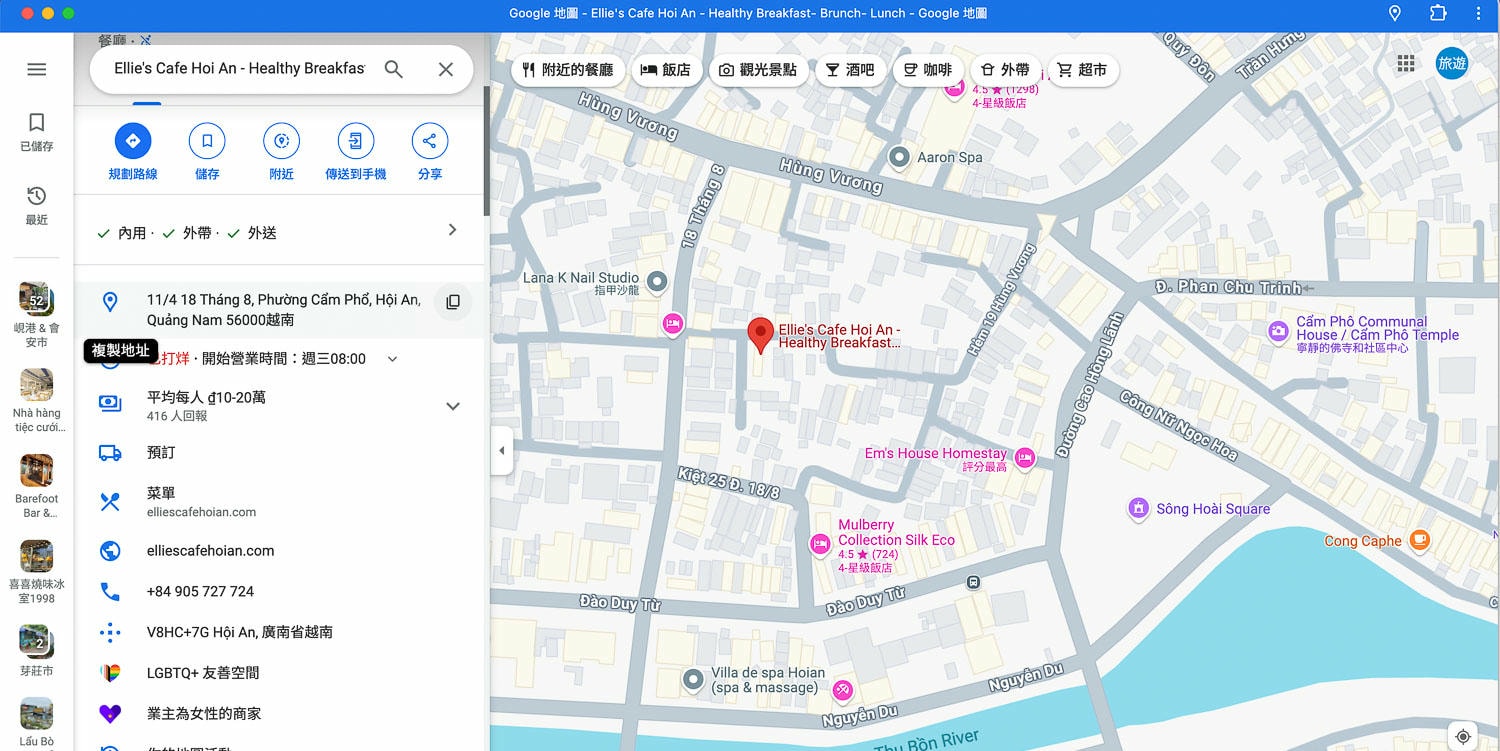The height and width of the screenshot is (751, 1500).
Task: Open the hamburger main menu
Action: 36,69
